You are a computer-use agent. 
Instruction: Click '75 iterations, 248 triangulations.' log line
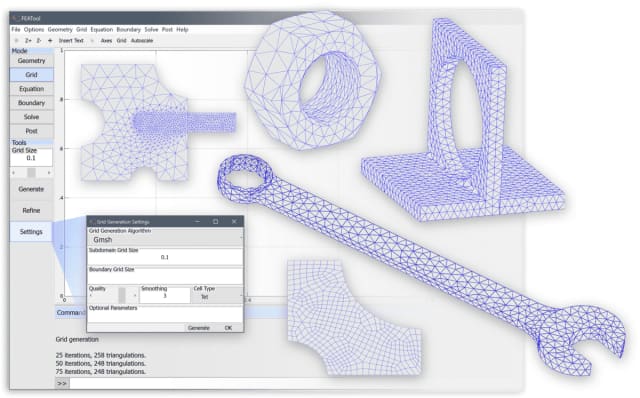pos(101,371)
